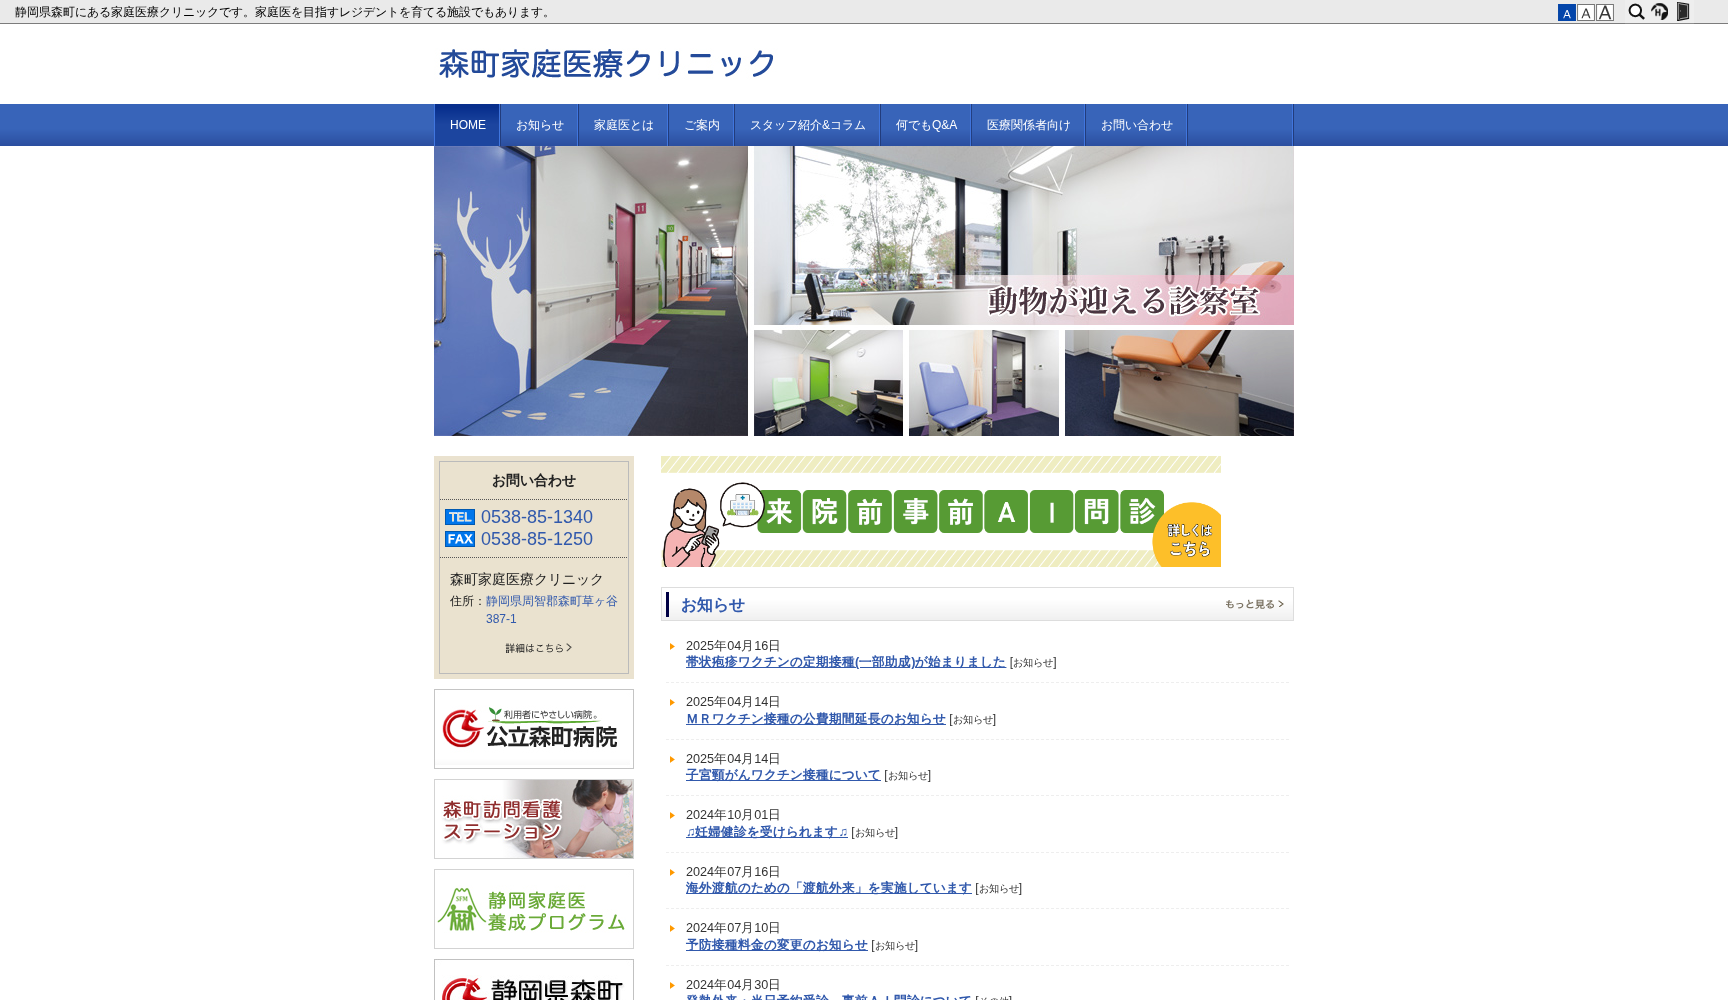Select the small font size 'A' toggle
Image resolution: width=1728 pixels, height=1000 pixels.
point(1567,12)
